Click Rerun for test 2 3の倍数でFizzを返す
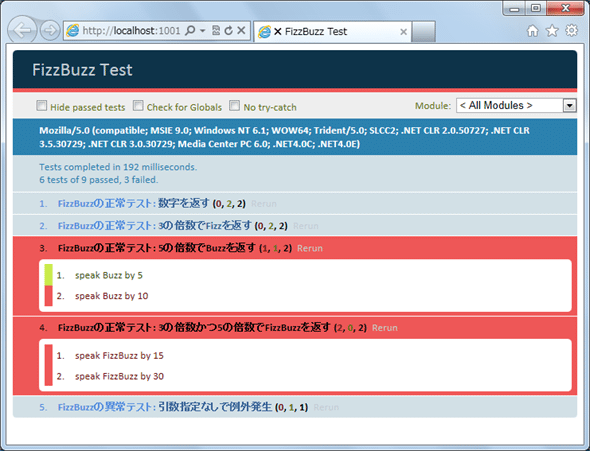The image size is (590, 451). 306,226
